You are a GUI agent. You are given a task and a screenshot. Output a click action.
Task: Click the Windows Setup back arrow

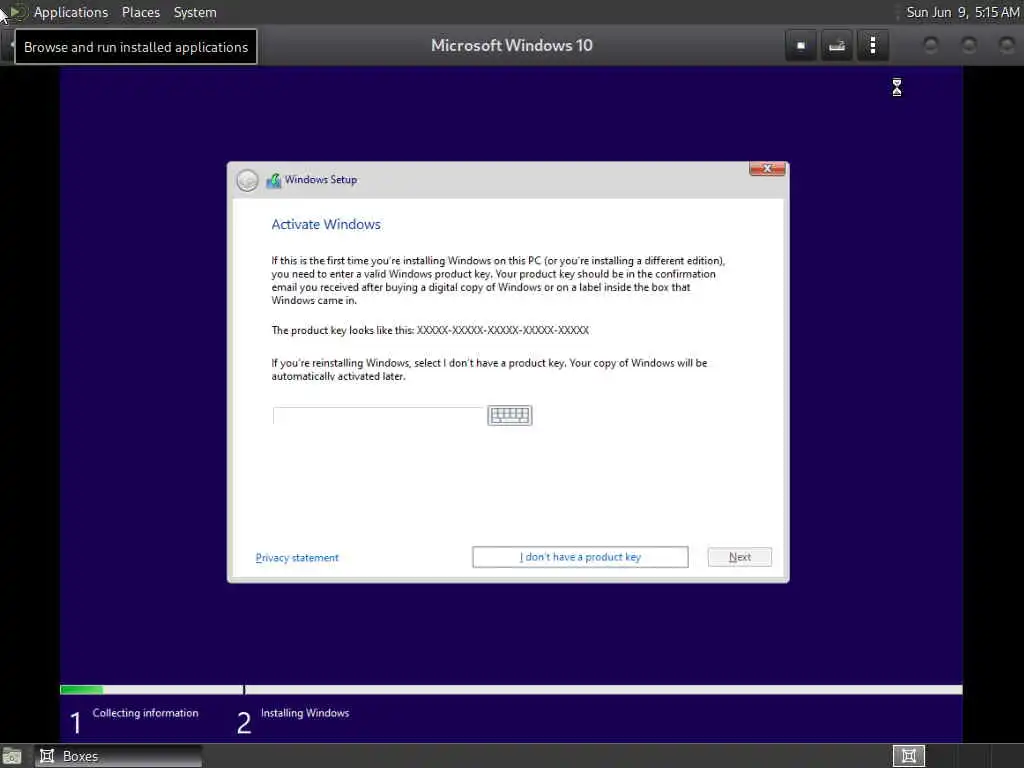[248, 180]
